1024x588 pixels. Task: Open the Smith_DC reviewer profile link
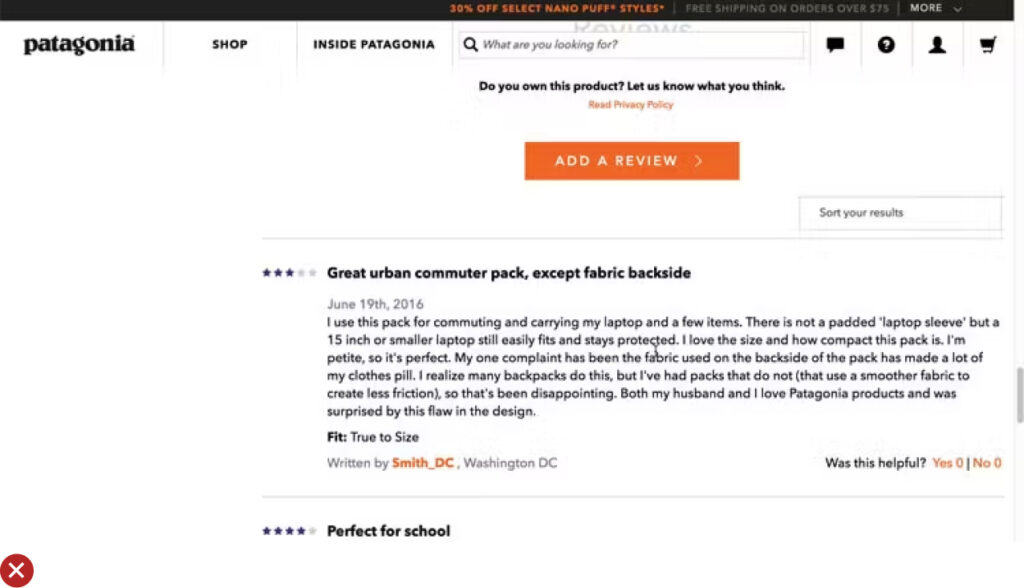pyautogui.click(x=423, y=463)
